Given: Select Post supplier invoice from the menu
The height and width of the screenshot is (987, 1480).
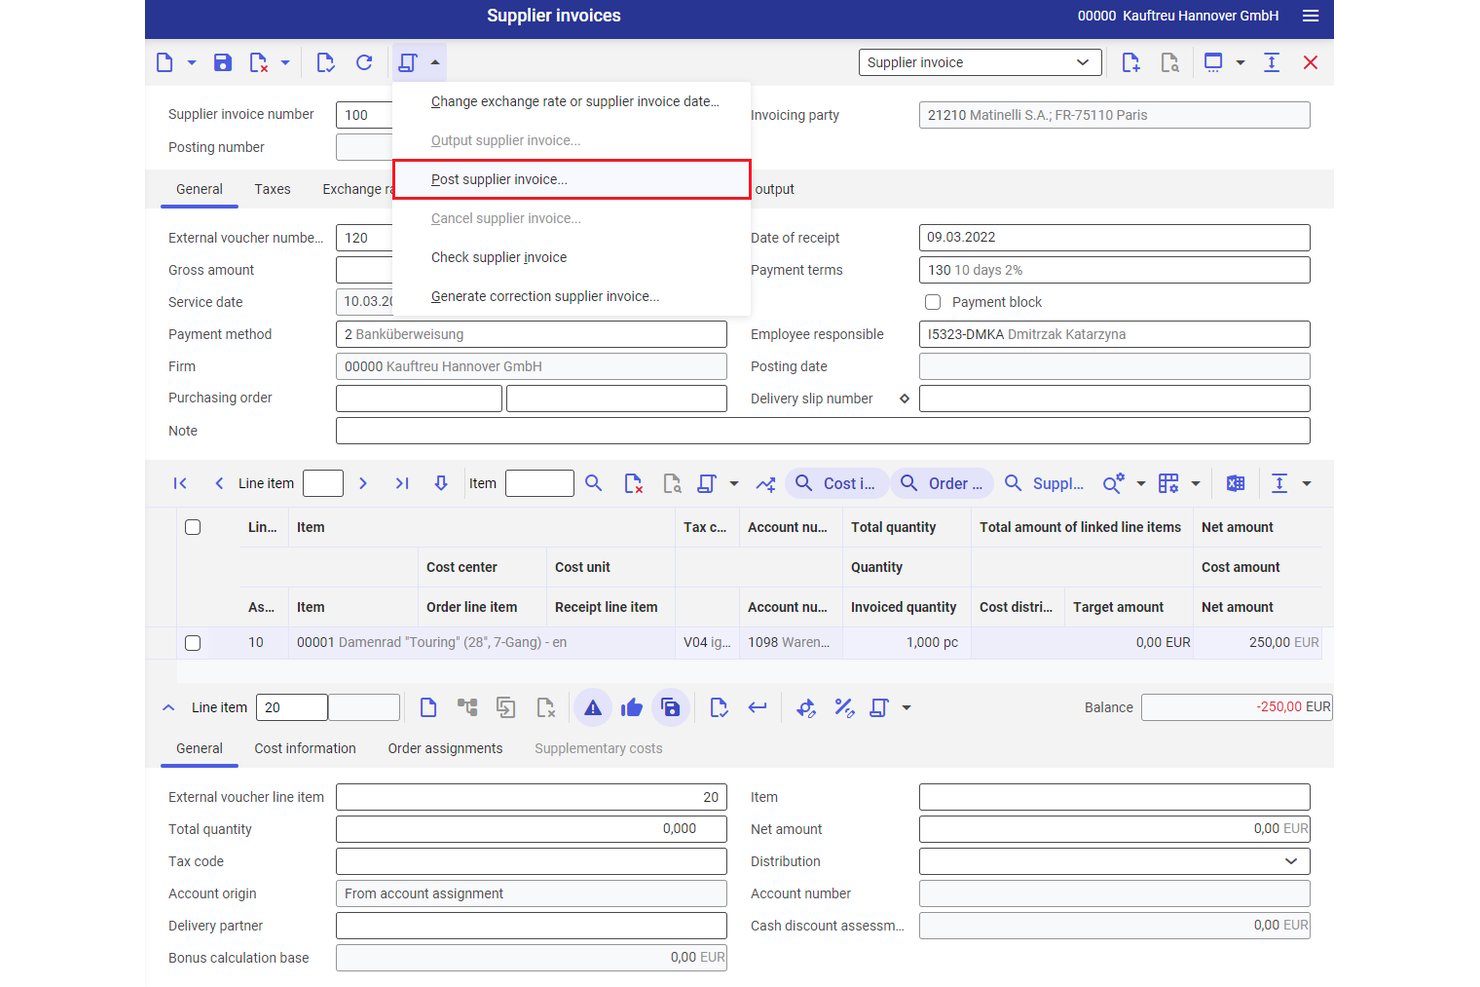Looking at the screenshot, I should (571, 180).
